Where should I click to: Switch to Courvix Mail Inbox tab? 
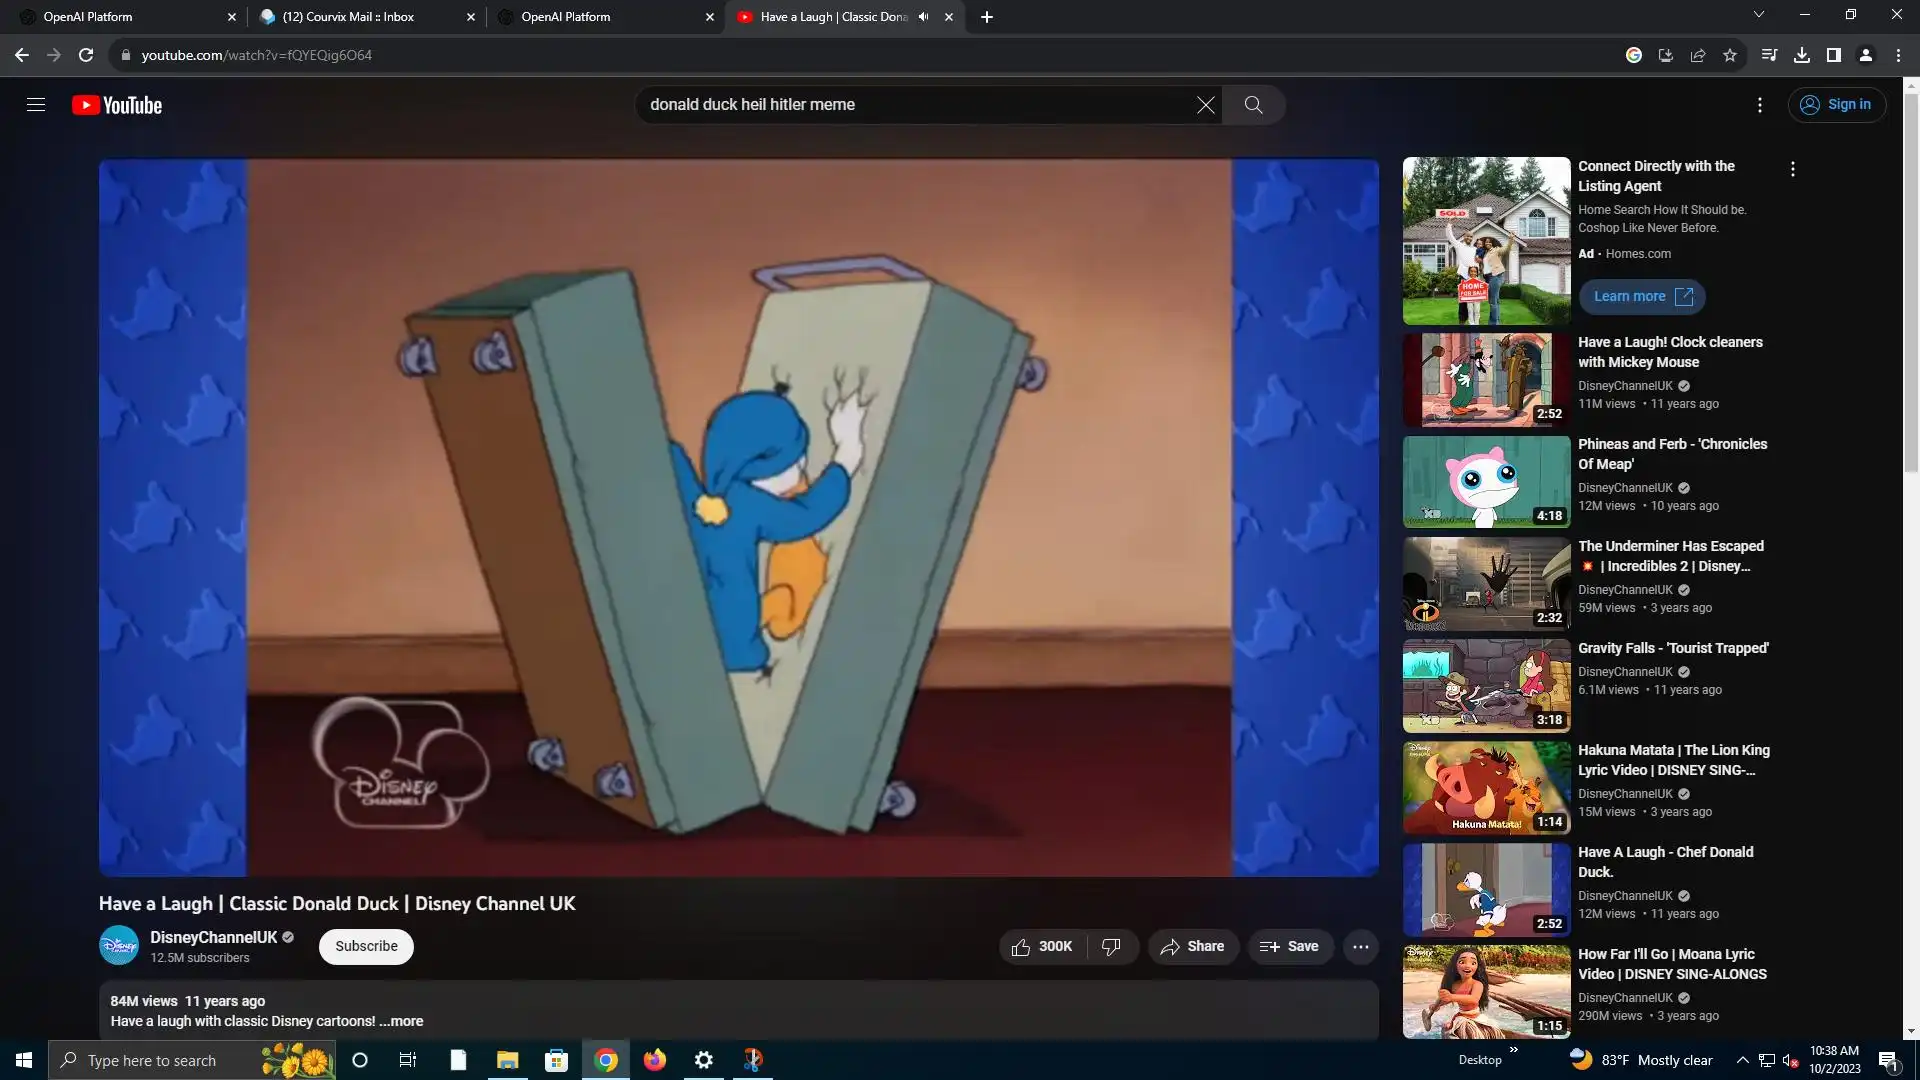348,17
